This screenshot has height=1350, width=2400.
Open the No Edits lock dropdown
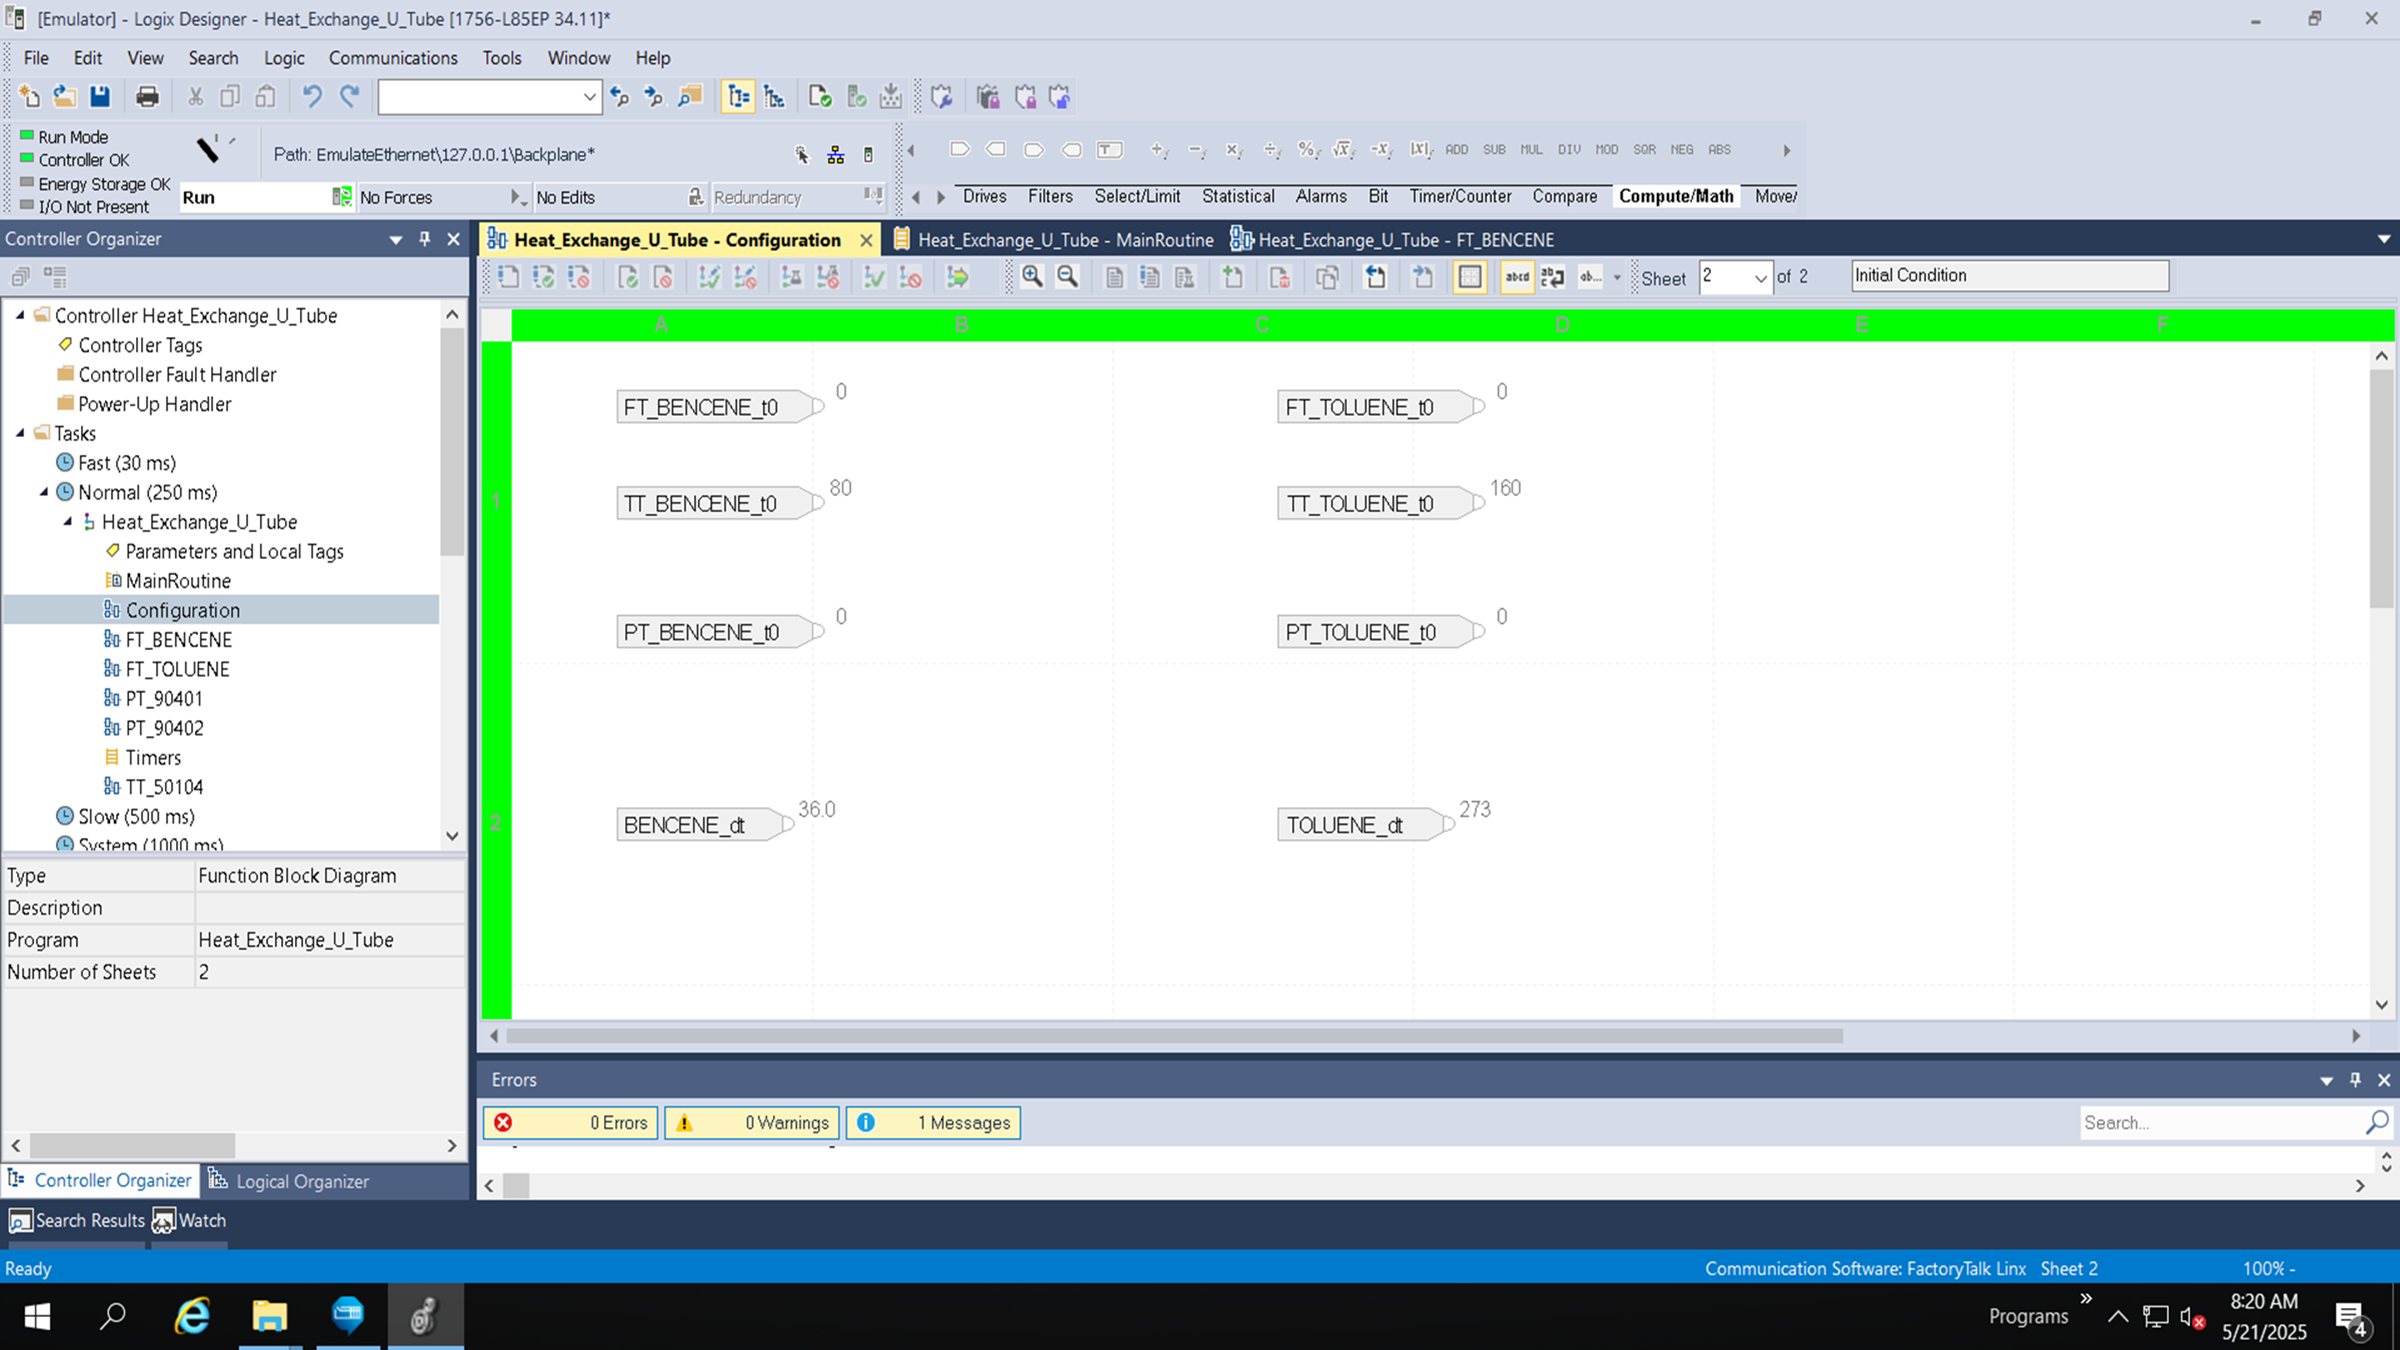point(696,197)
